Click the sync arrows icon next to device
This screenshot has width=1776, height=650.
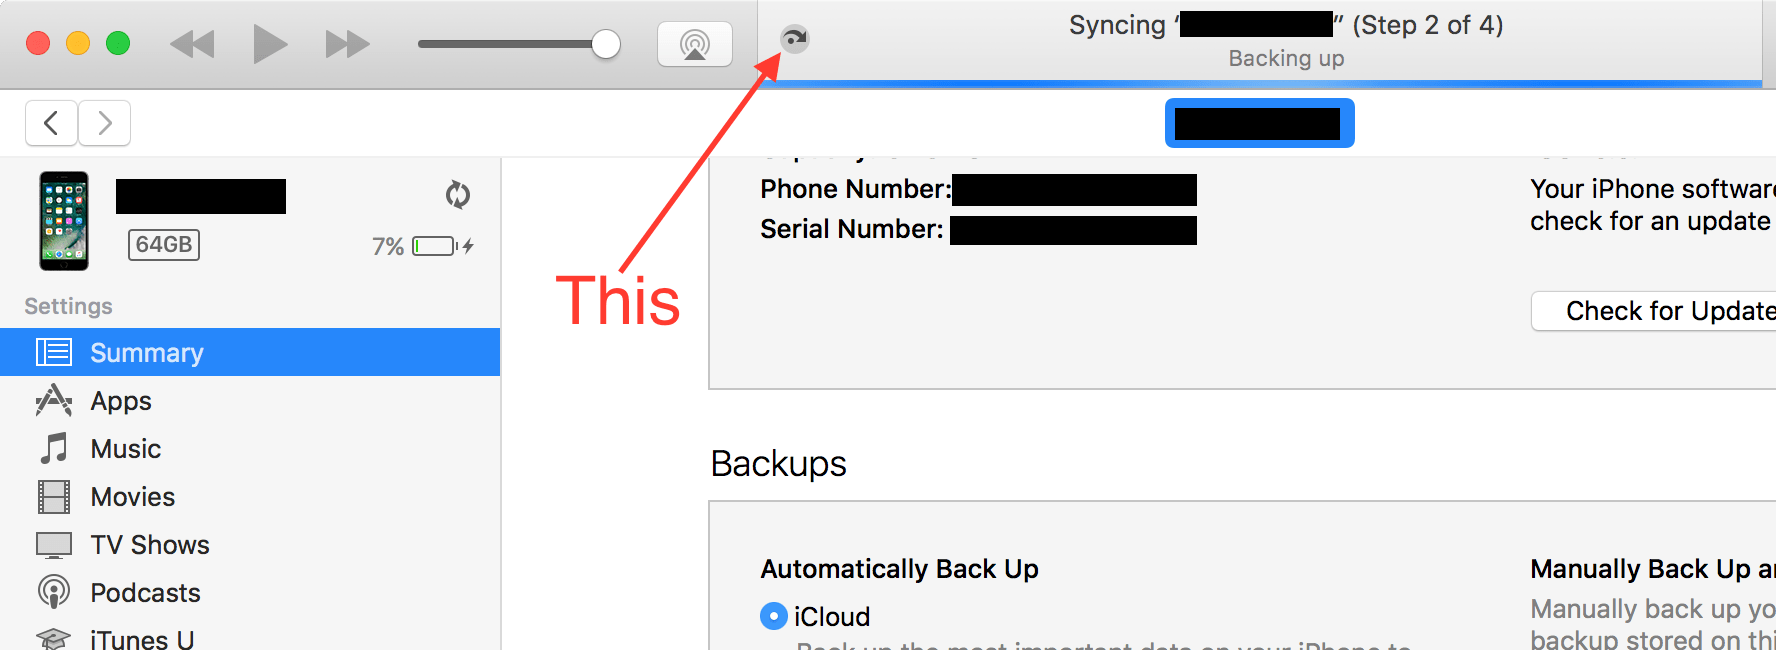click(x=458, y=194)
